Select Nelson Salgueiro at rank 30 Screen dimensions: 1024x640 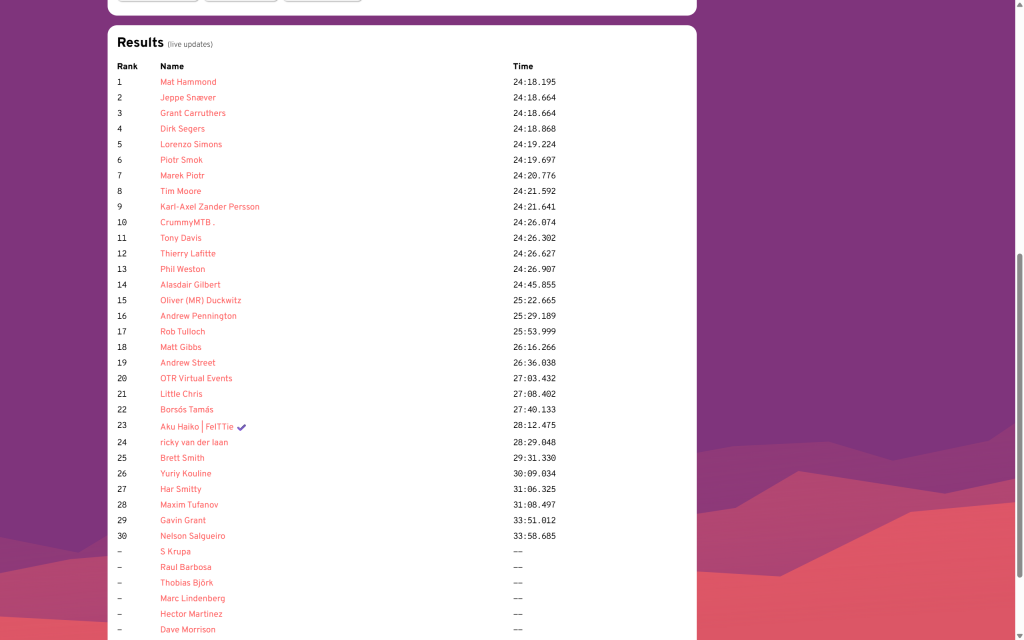[193, 536]
